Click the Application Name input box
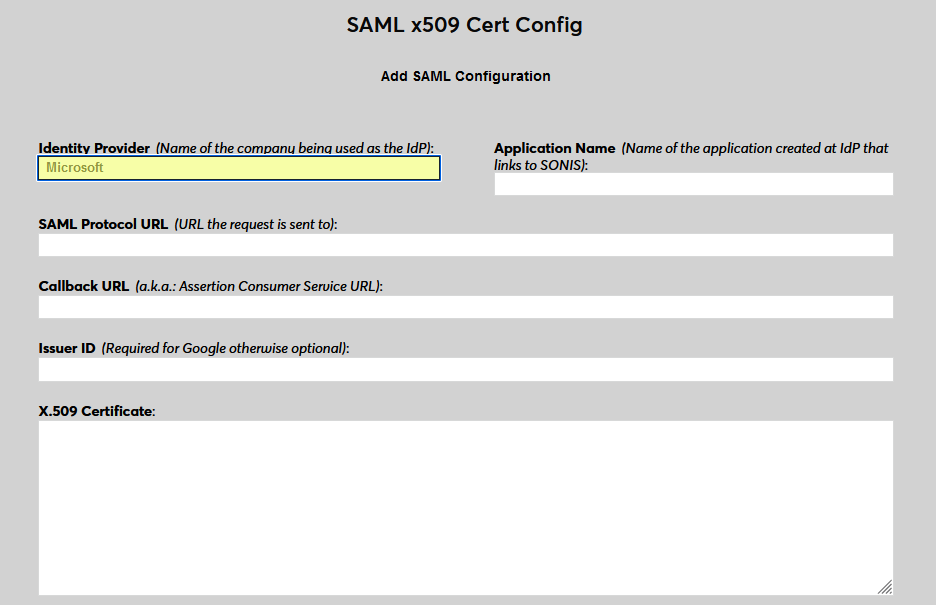936x605 pixels. [x=693, y=184]
